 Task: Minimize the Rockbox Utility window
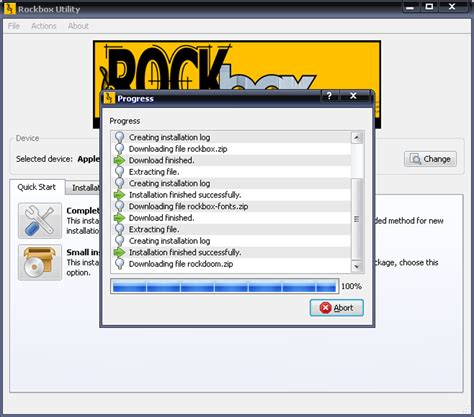[x=411, y=7]
